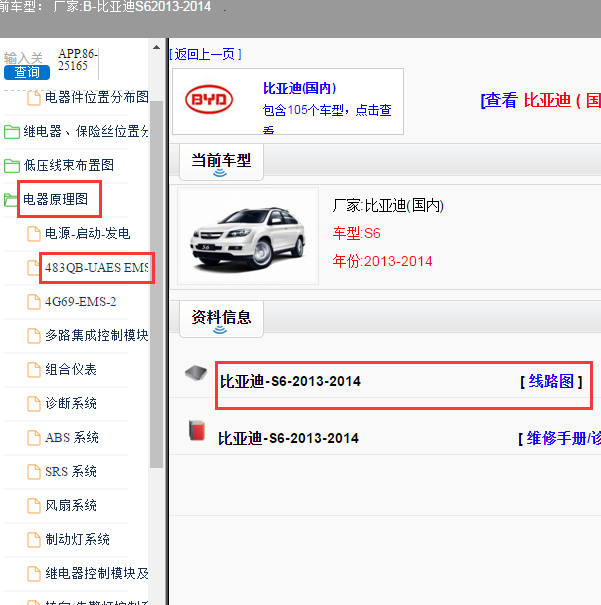Select 低压线束布置图 folder label

pos(69,165)
